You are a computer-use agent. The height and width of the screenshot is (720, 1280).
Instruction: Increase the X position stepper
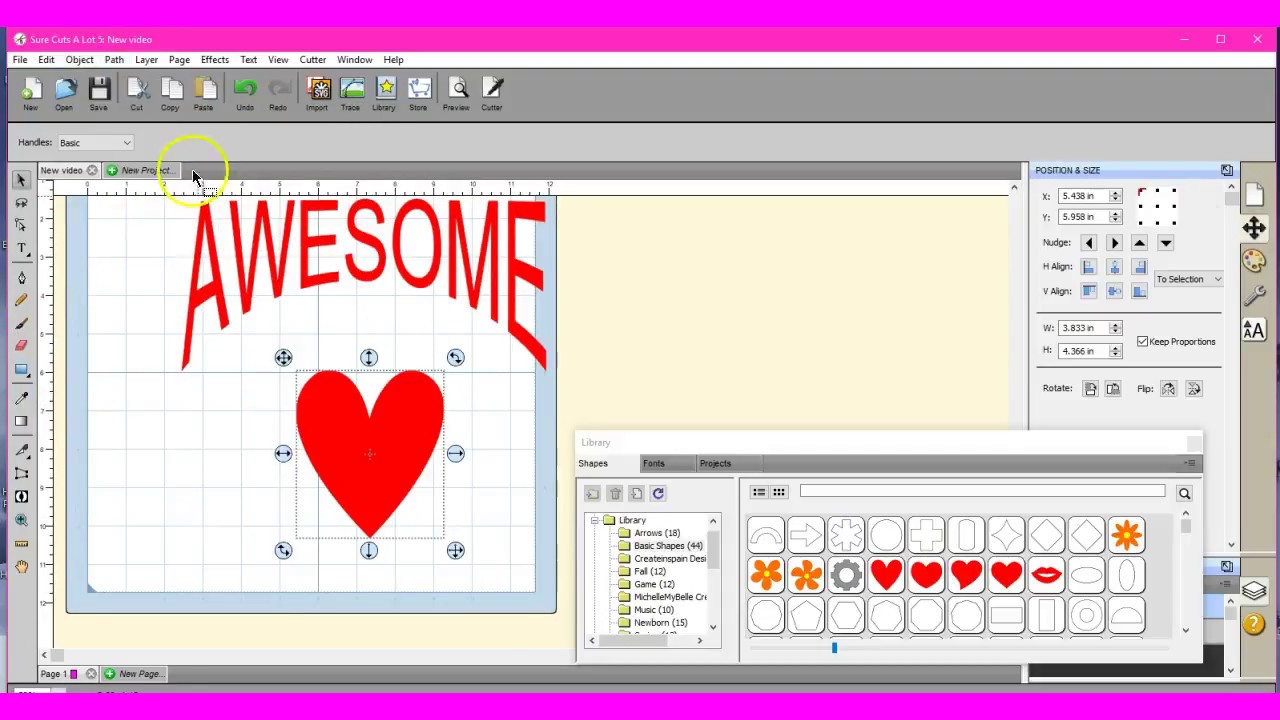(1116, 193)
